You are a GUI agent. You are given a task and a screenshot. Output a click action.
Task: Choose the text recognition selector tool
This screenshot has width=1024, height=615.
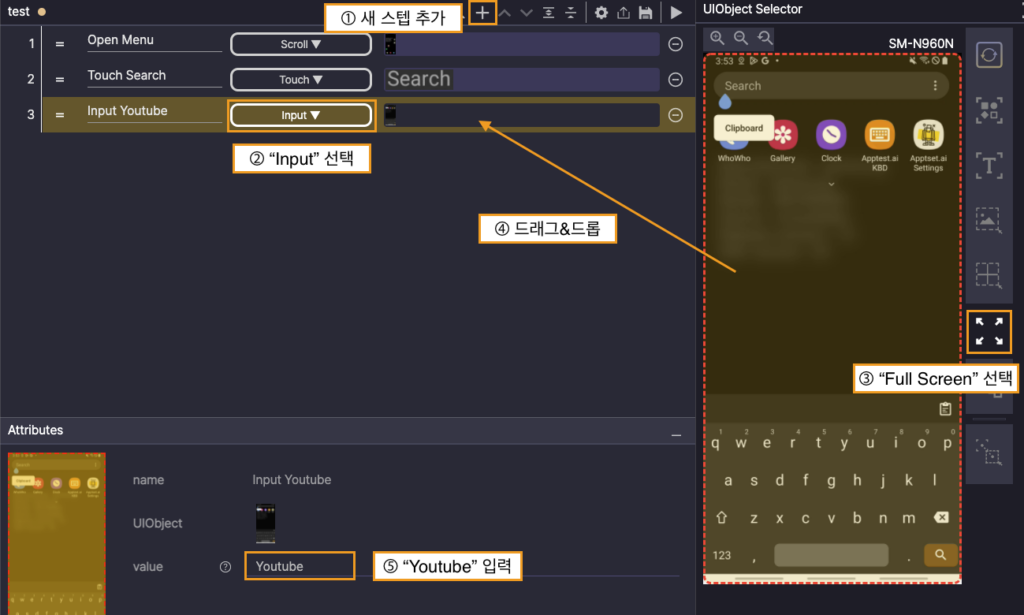point(989,166)
